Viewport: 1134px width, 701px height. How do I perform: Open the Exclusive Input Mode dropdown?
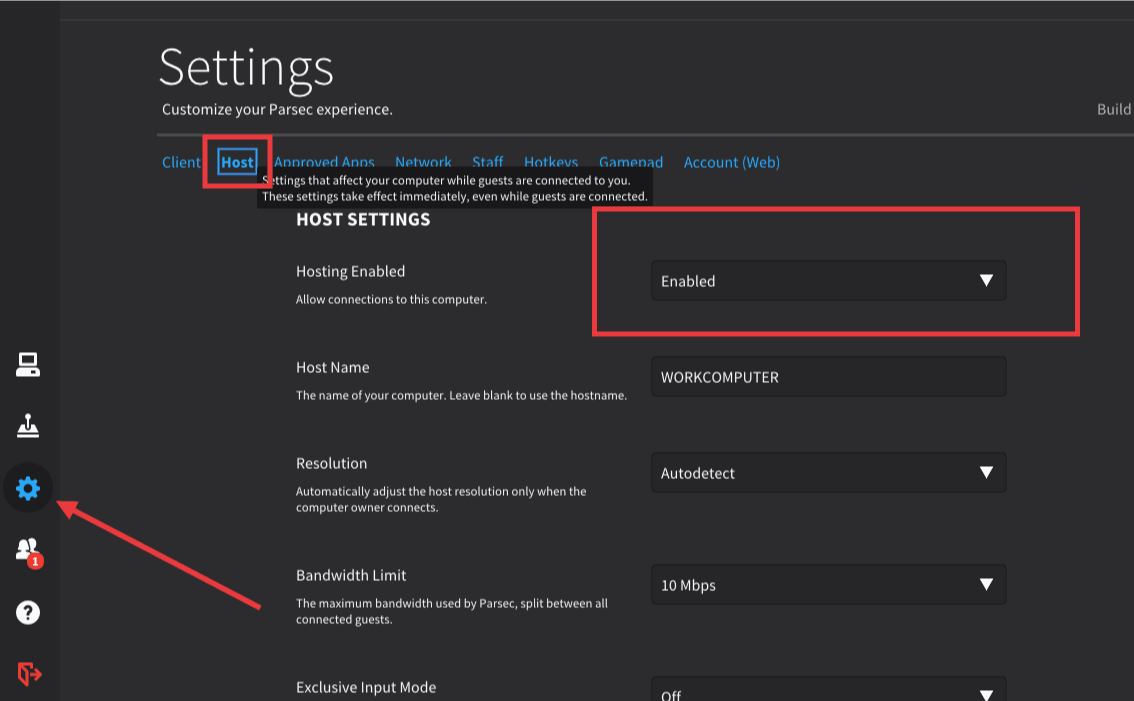828,693
